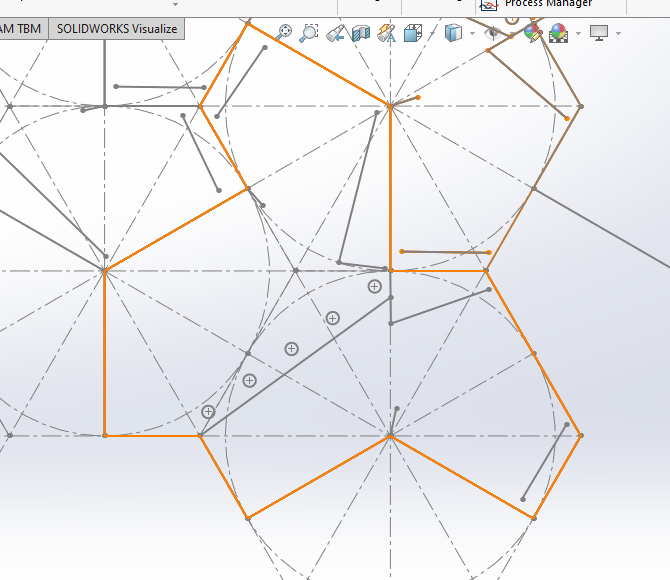The image size is (670, 580).
Task: Click the Zoom to Fit icon
Action: [x=284, y=33]
